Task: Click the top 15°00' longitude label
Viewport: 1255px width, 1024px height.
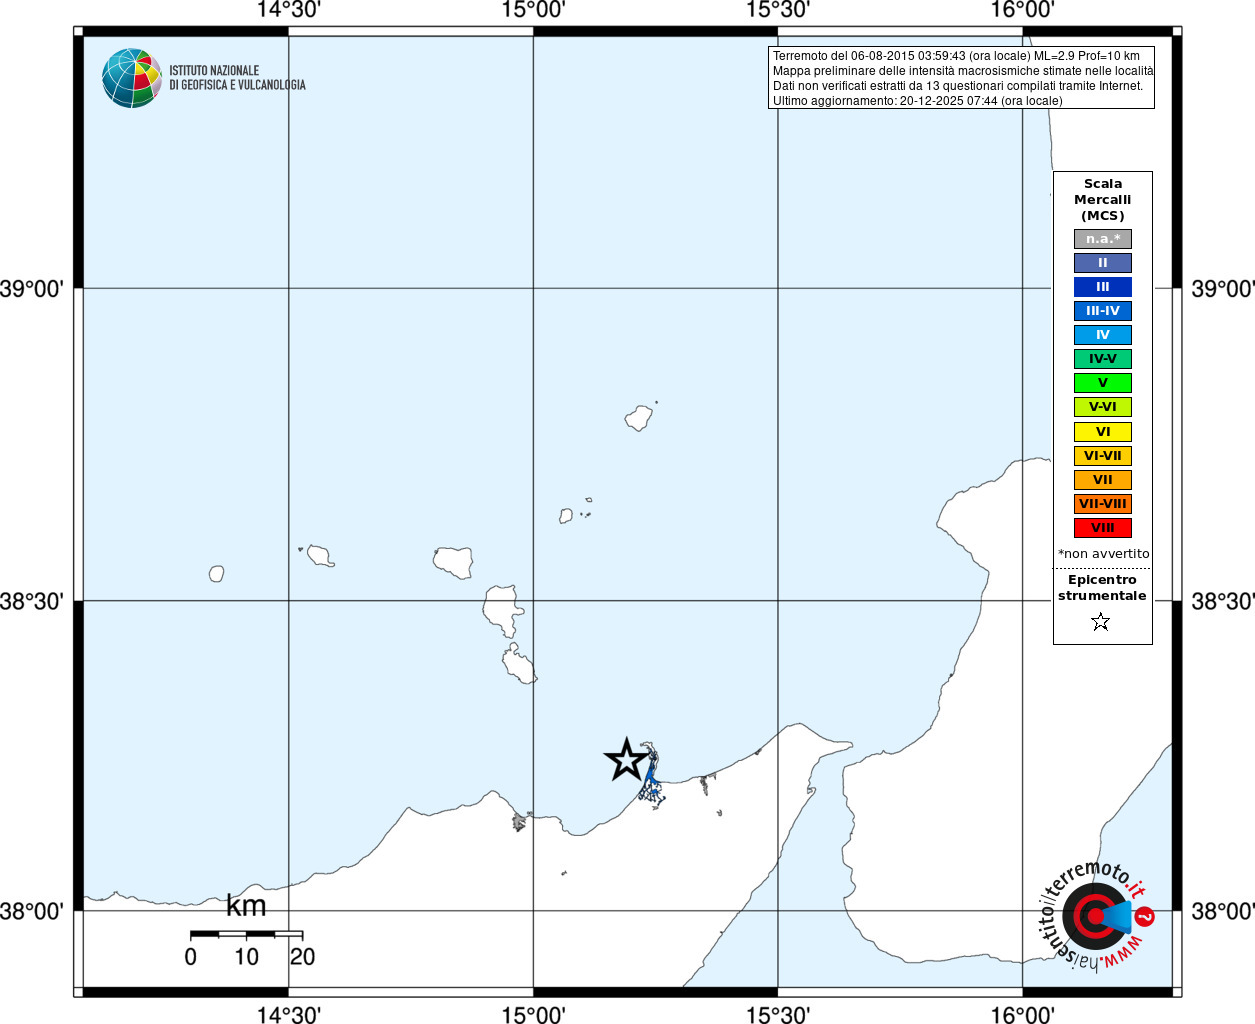Action: pos(533,10)
